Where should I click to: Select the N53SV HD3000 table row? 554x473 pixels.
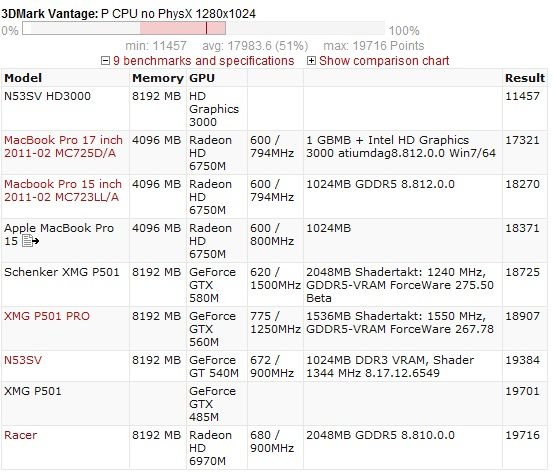coord(275,109)
